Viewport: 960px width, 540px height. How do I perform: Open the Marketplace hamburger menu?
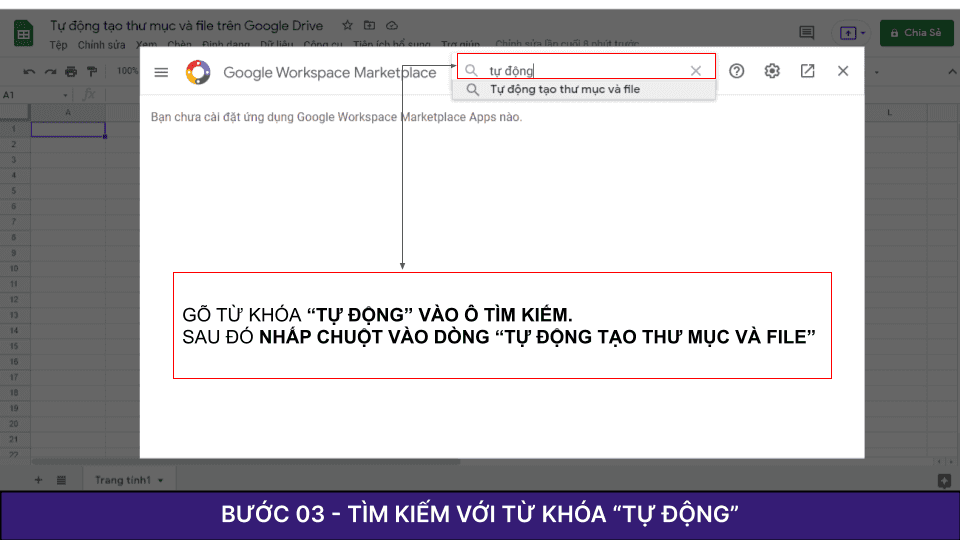(161, 72)
